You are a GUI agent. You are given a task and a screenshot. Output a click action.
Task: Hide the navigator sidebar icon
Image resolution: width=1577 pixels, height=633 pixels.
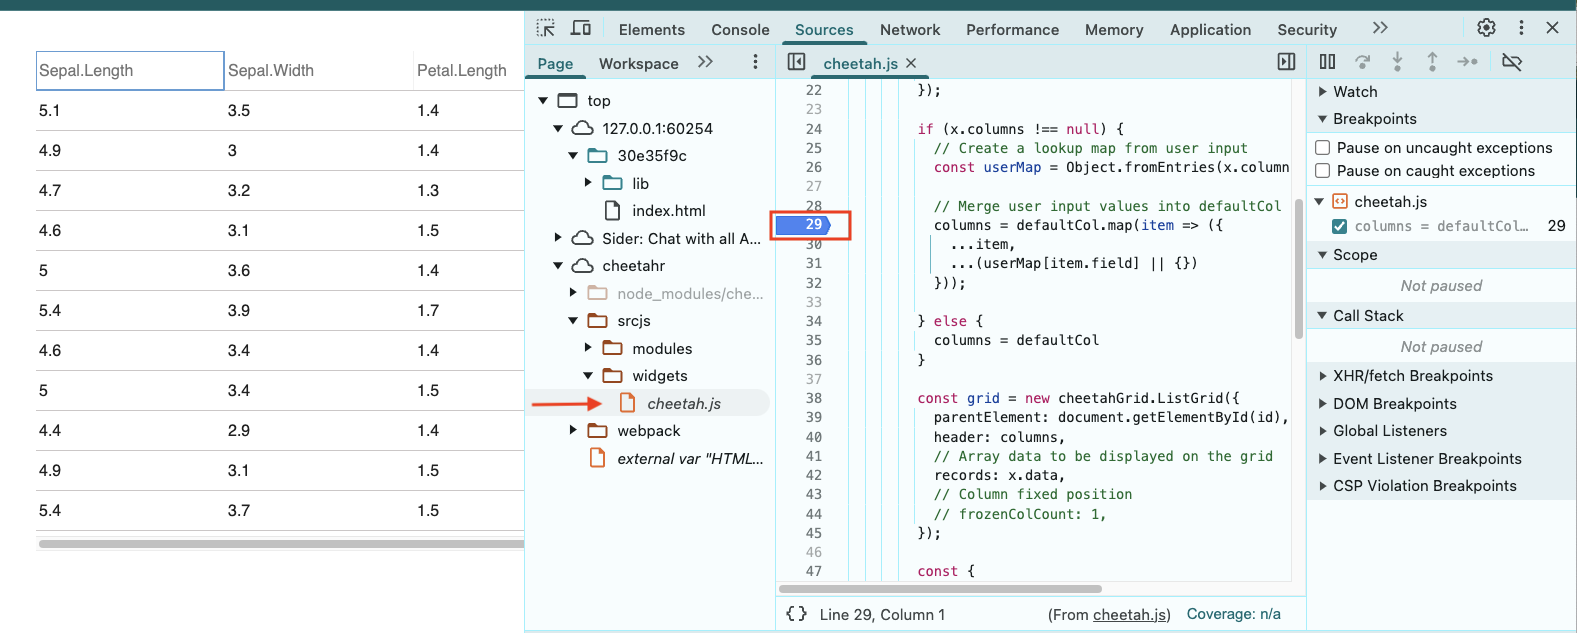point(796,62)
